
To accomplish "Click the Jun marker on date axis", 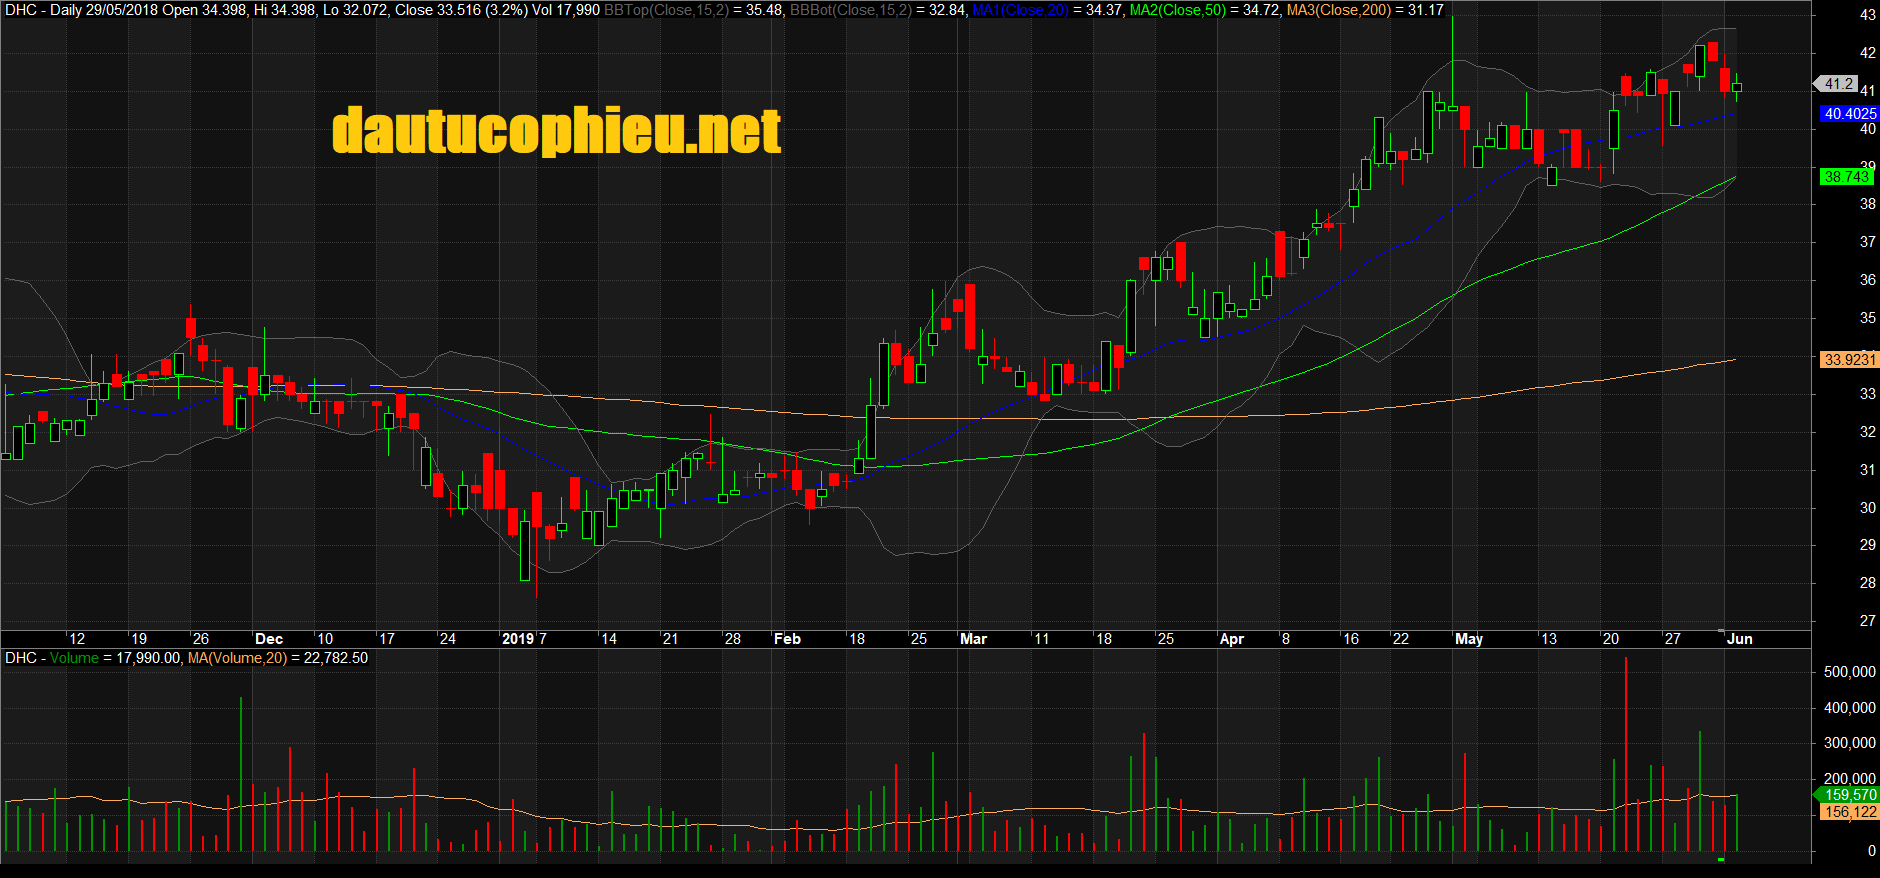I will click(1739, 639).
